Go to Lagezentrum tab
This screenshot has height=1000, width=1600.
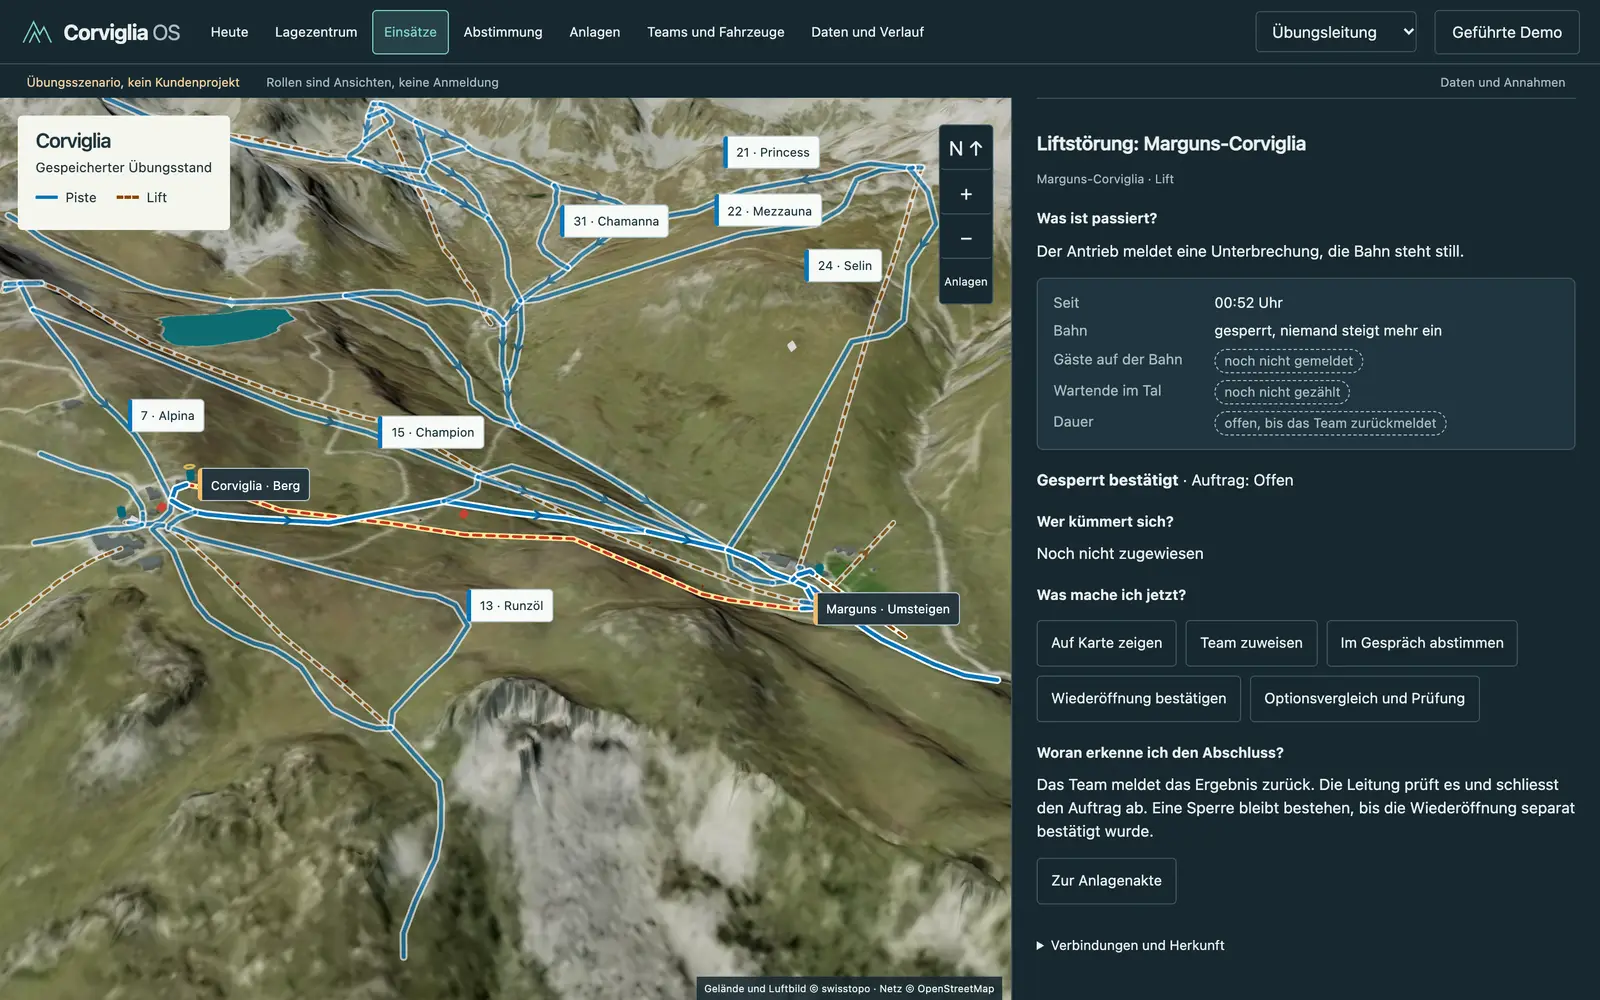(x=316, y=32)
